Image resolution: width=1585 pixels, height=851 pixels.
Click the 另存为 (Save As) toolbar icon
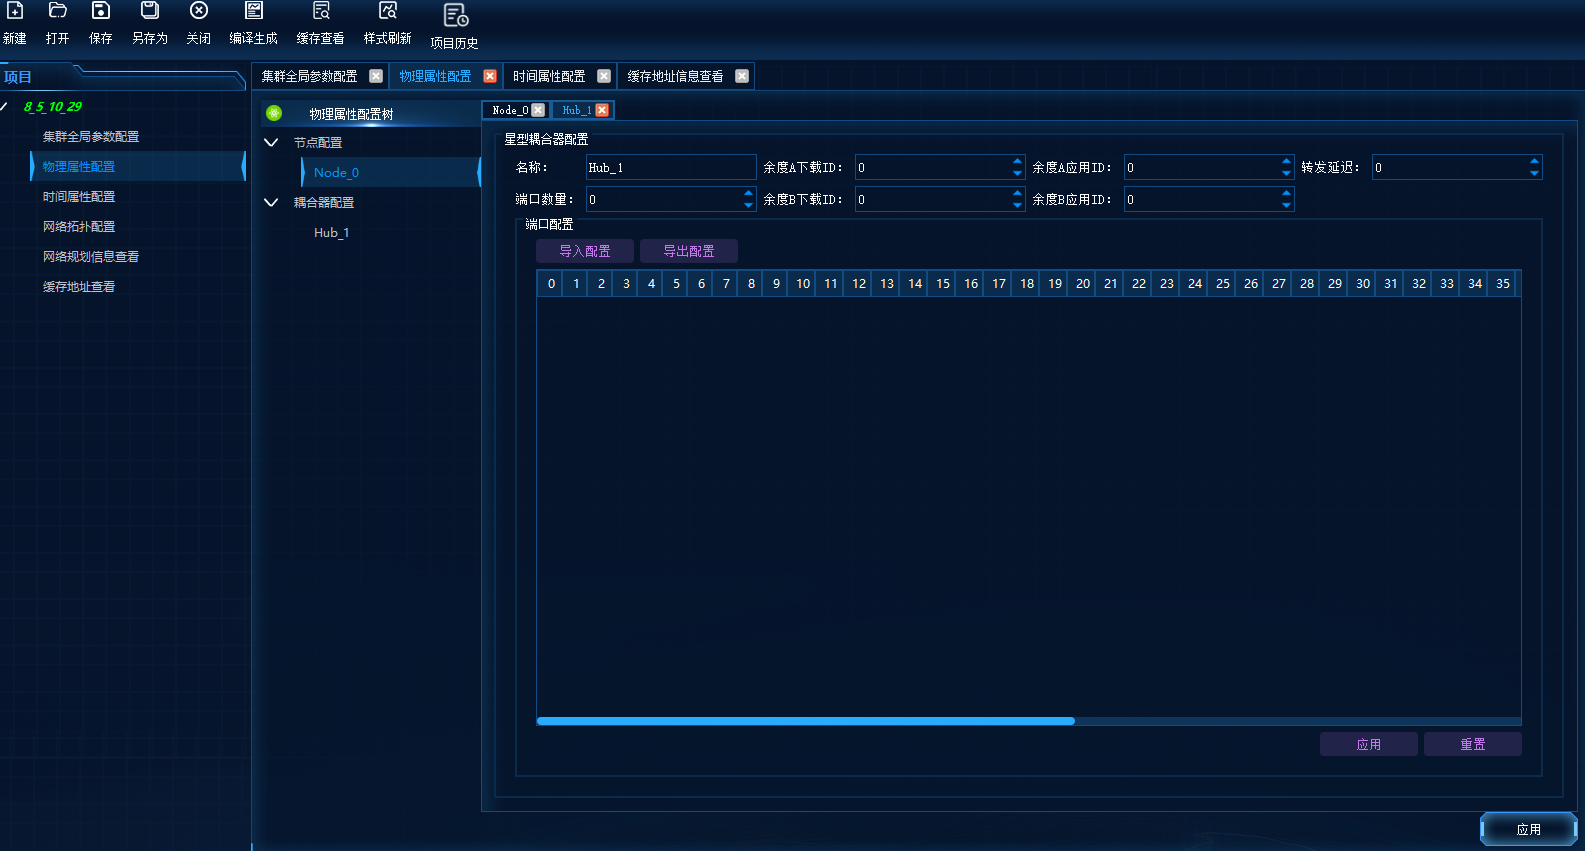pos(149,11)
